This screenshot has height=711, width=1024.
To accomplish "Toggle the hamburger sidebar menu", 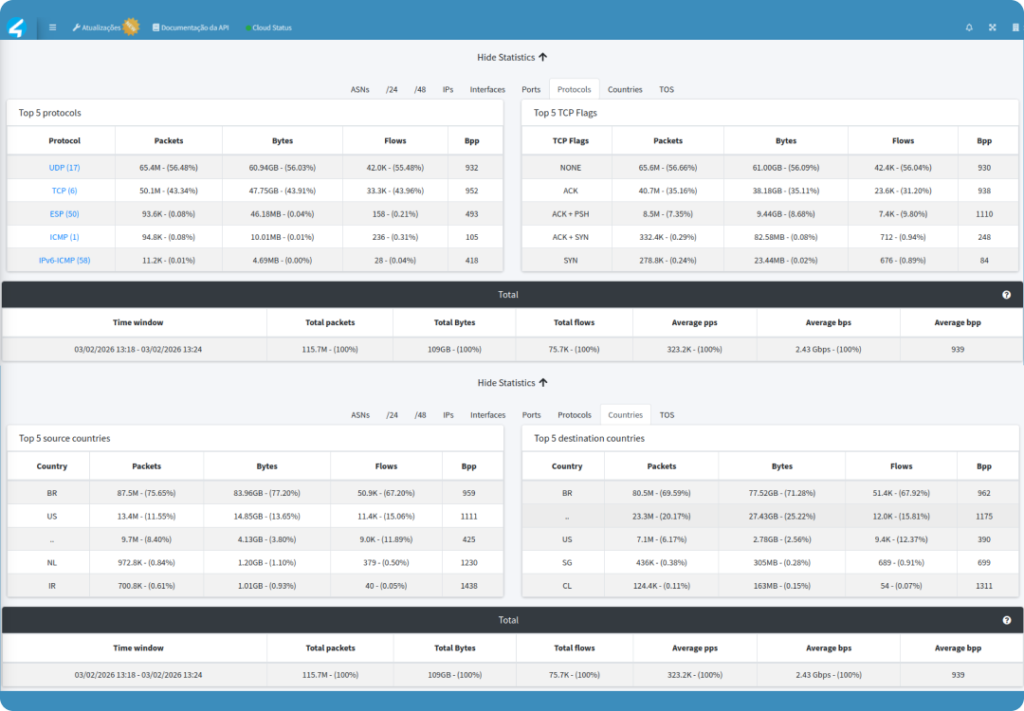I will click(53, 28).
